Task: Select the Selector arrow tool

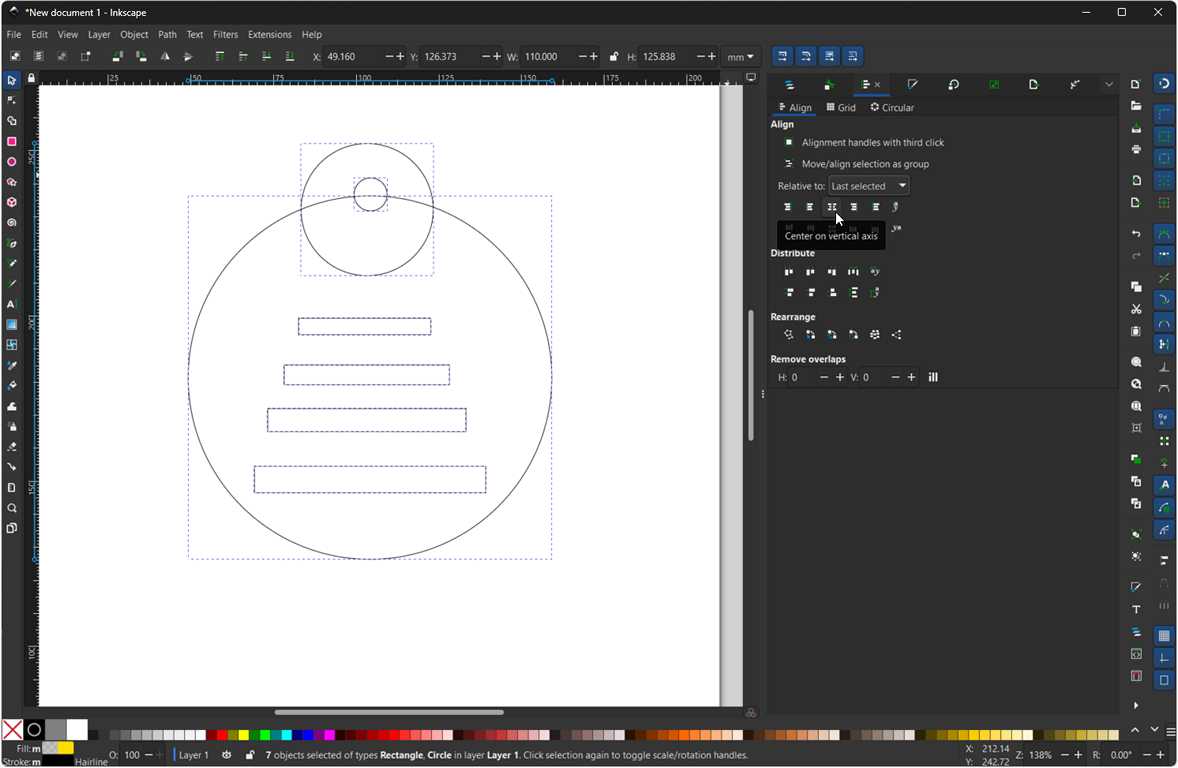Action: (x=11, y=80)
